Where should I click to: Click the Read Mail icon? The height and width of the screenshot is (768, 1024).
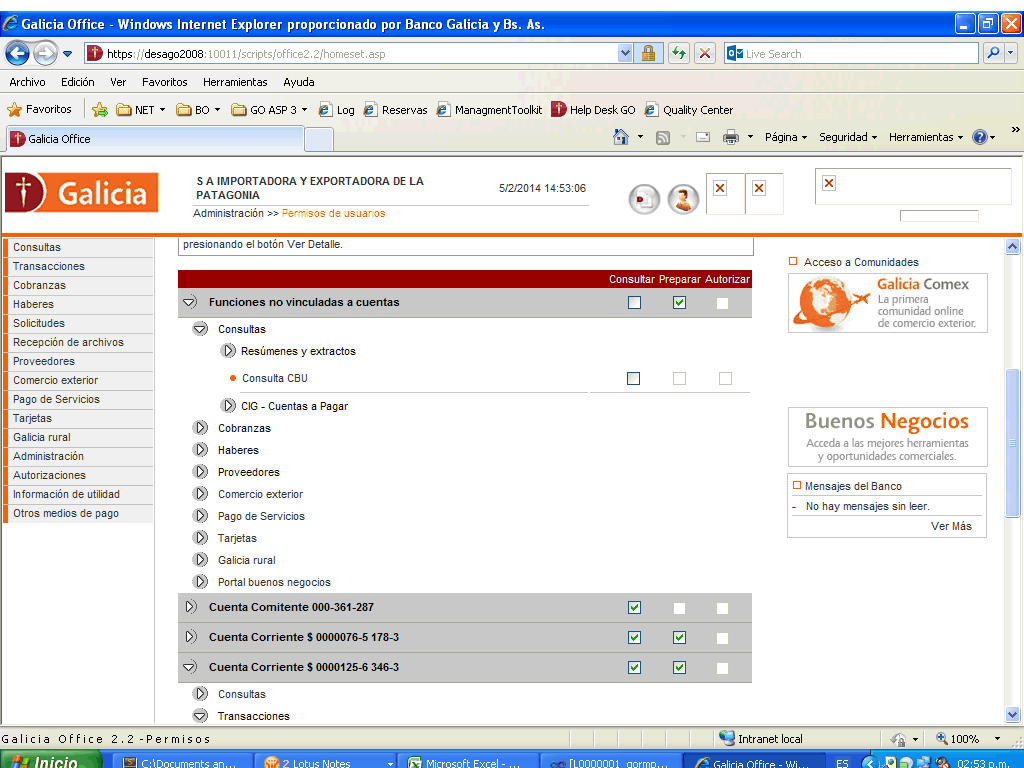(x=703, y=137)
